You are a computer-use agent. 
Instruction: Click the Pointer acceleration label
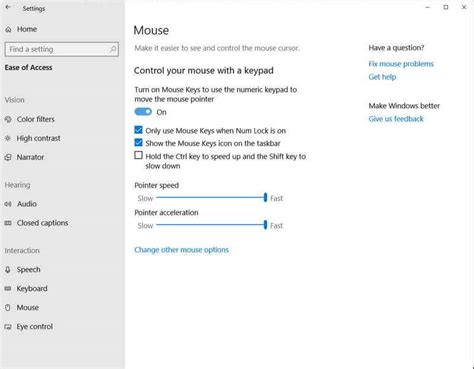tap(166, 213)
